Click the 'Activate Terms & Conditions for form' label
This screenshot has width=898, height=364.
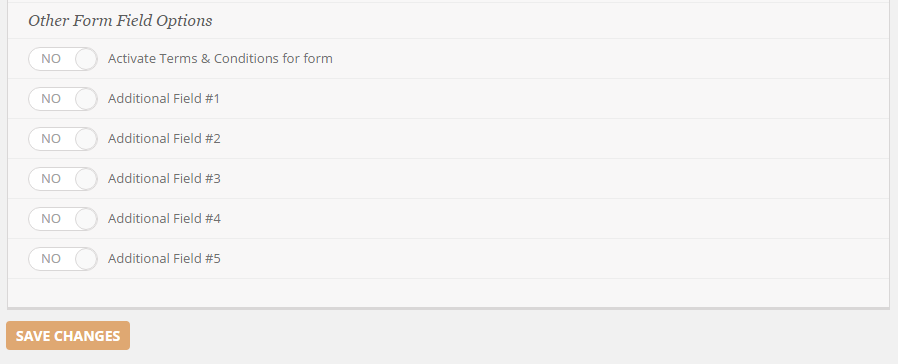click(x=220, y=58)
